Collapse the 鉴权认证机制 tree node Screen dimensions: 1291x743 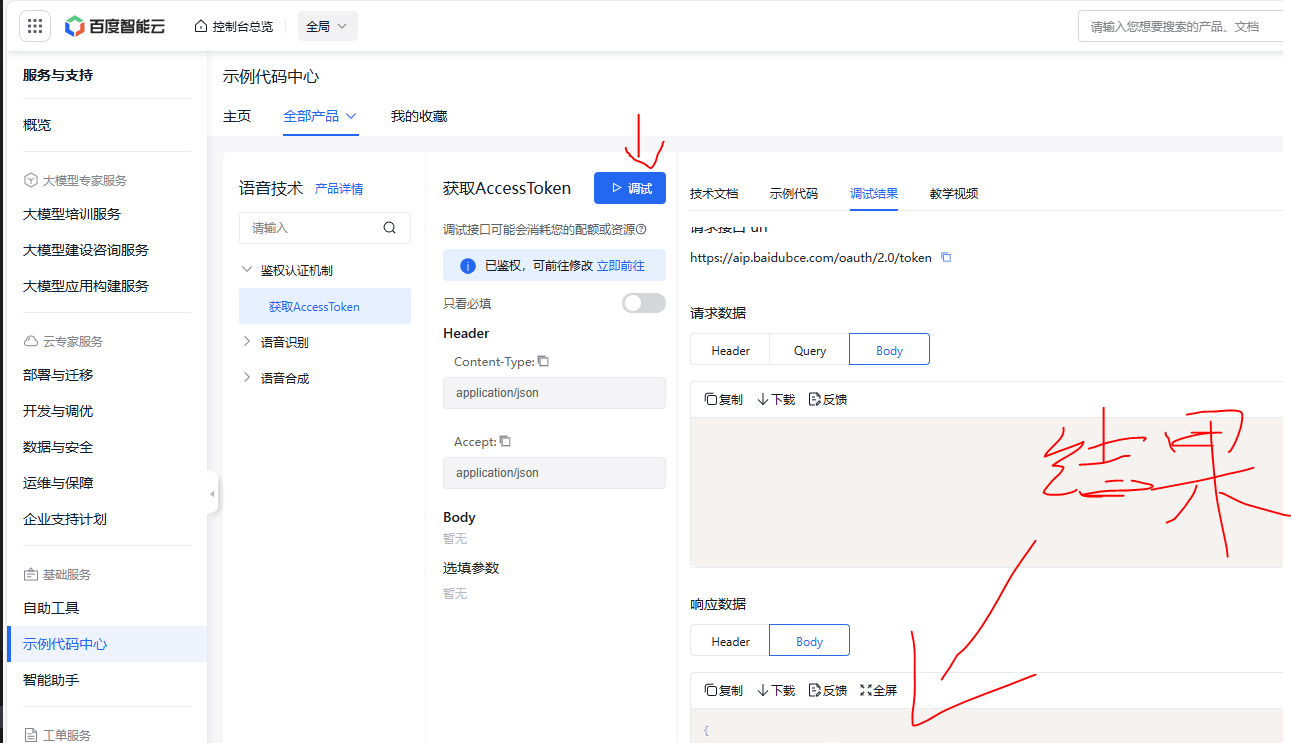[247, 270]
